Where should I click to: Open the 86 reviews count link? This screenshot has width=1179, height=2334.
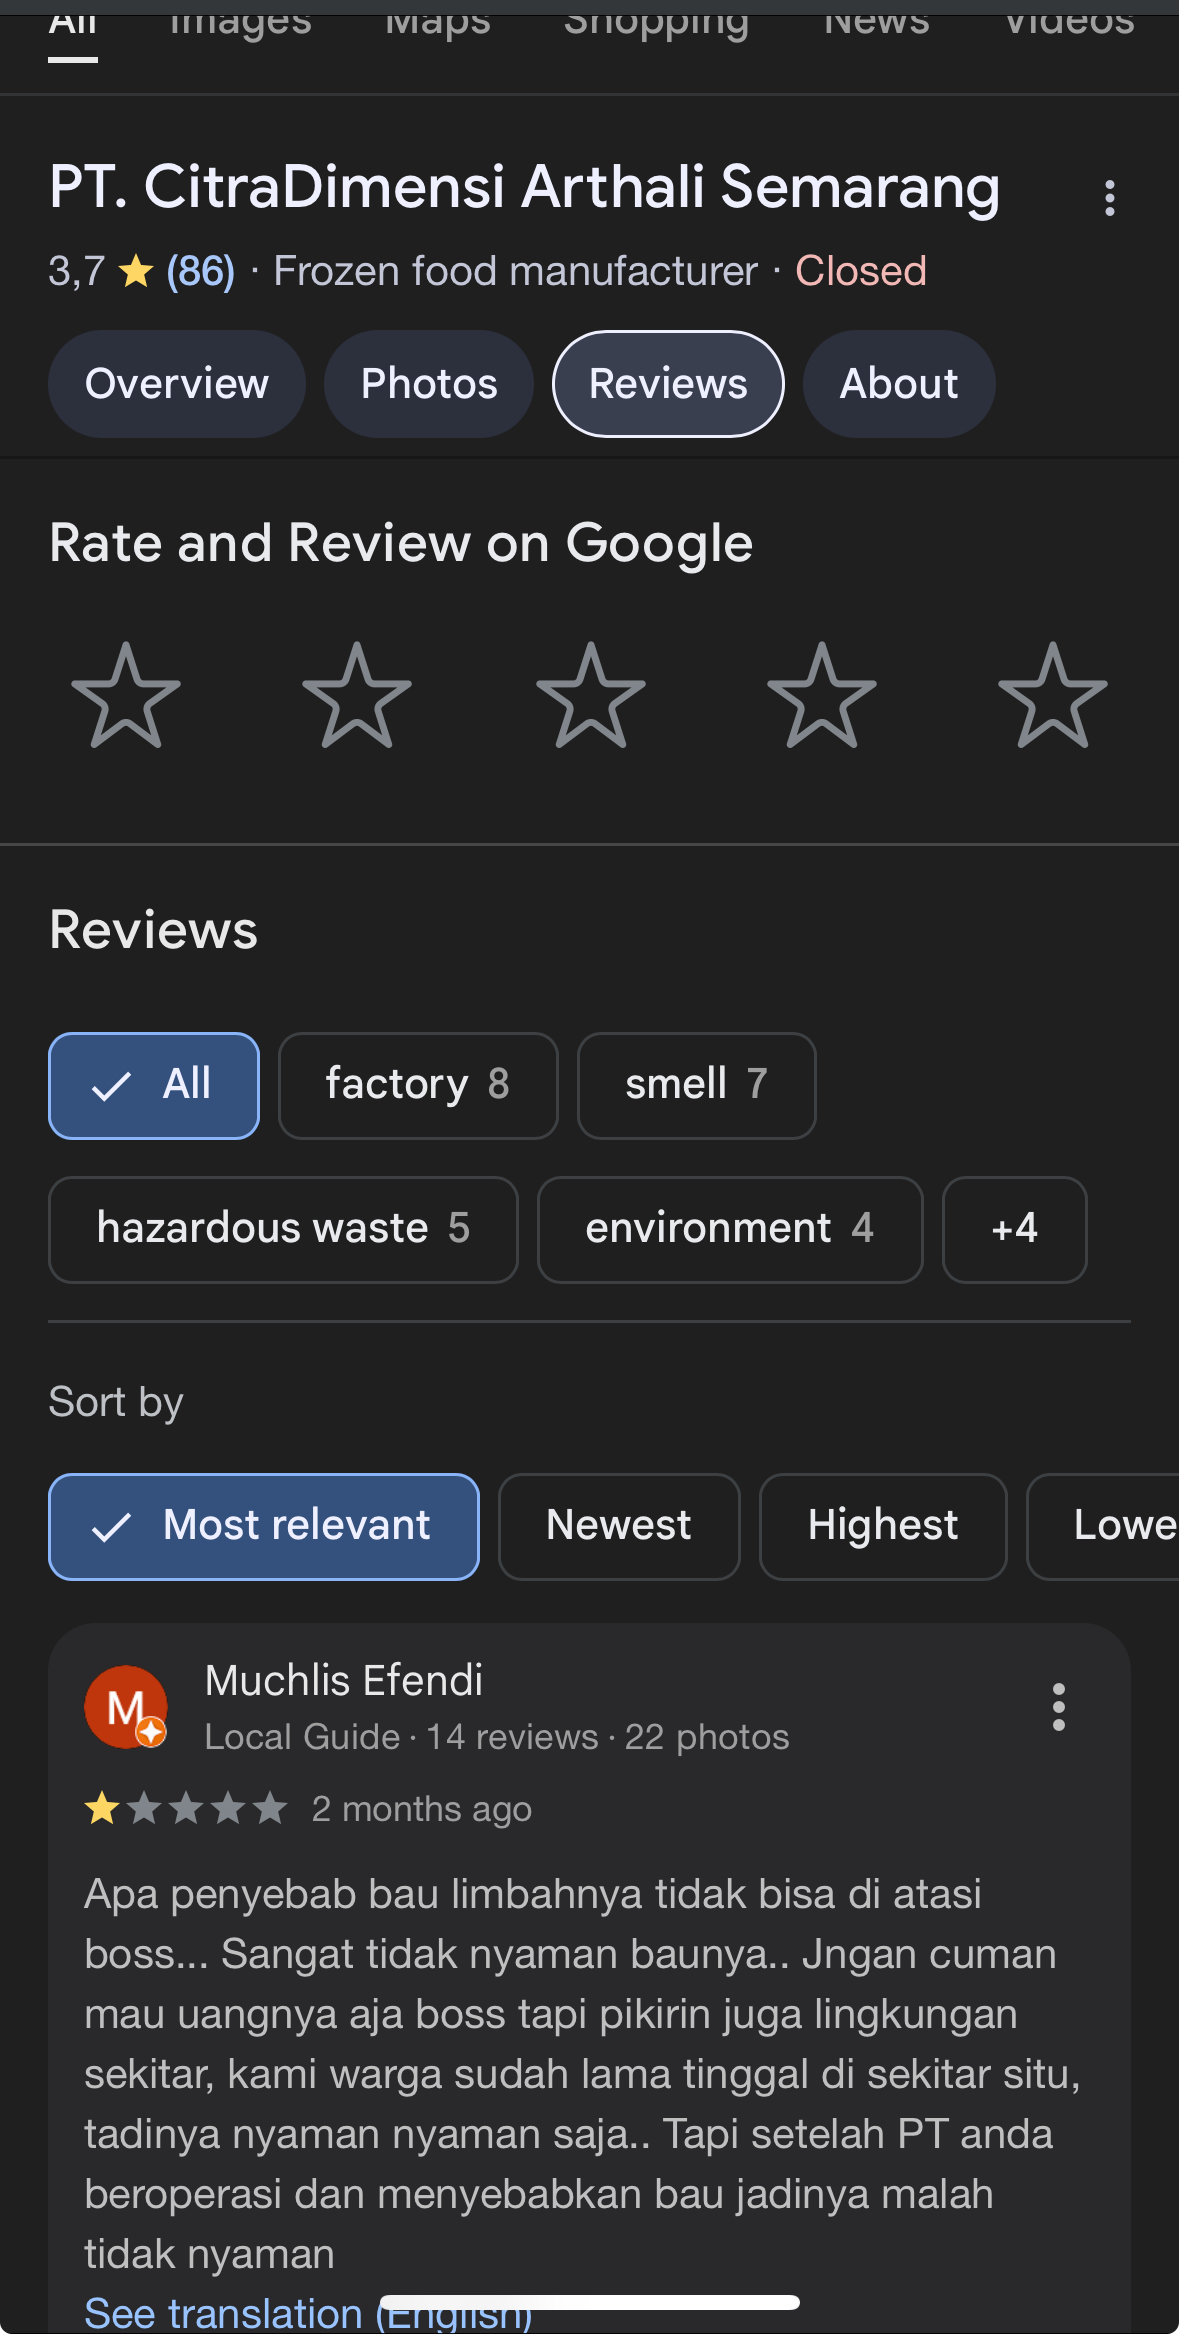pos(201,271)
